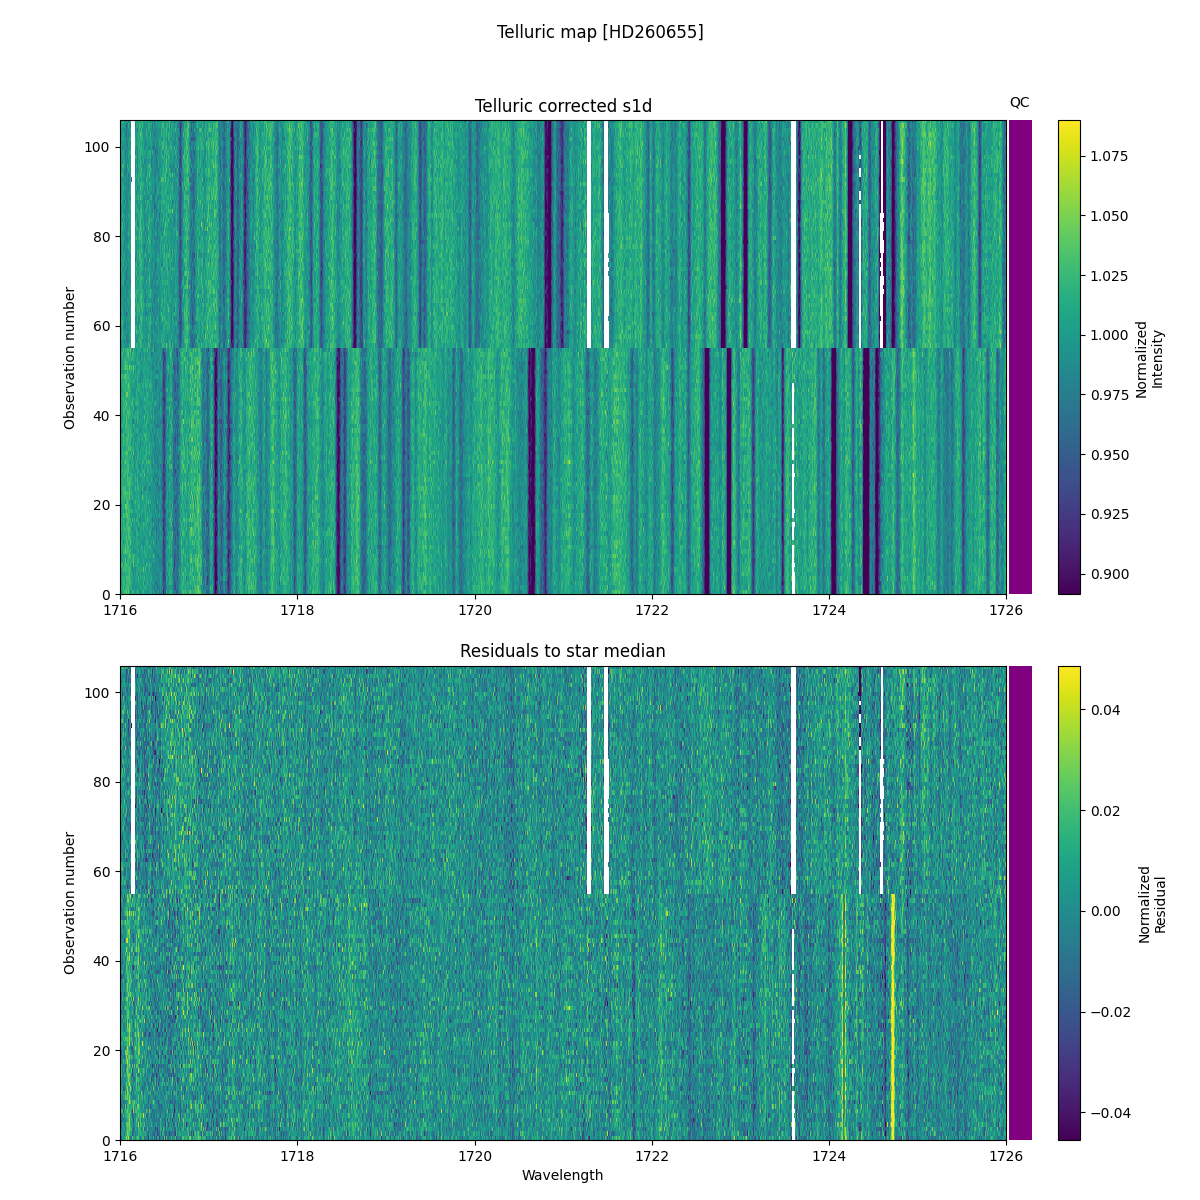Click the 0.02 tick on the residual colorbar

tap(1105, 810)
